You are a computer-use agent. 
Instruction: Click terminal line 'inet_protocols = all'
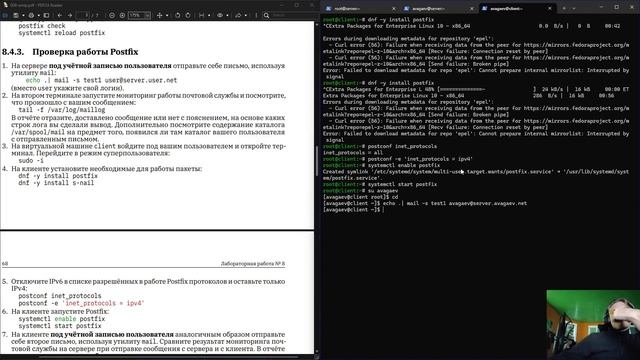click(353, 153)
